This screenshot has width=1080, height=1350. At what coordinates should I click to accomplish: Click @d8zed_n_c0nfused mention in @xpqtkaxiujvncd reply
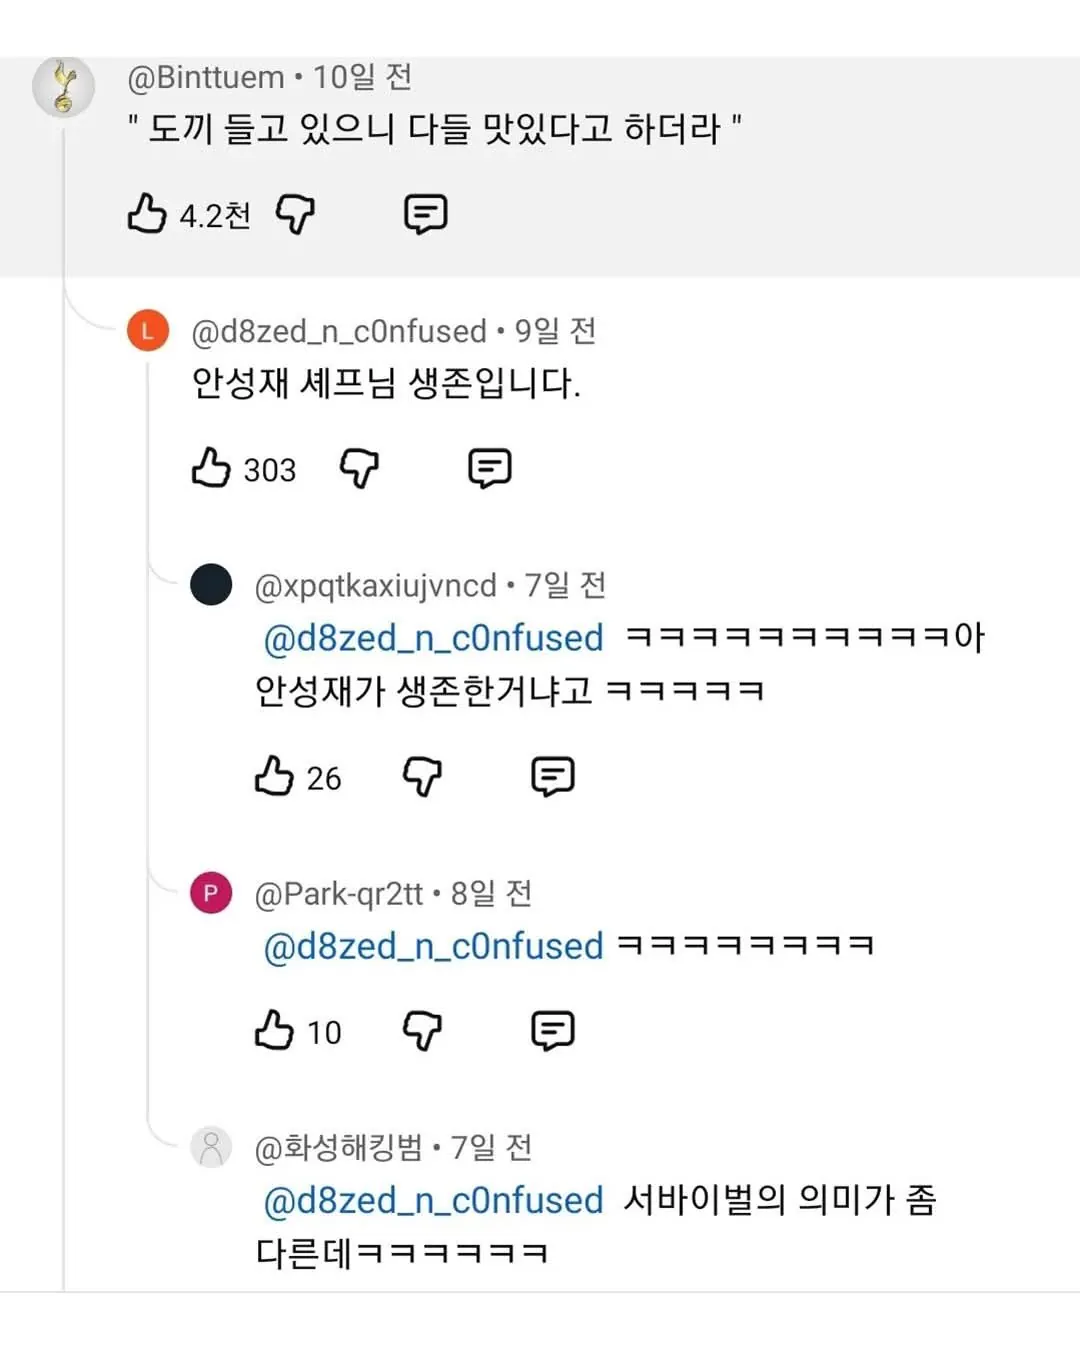coord(433,638)
